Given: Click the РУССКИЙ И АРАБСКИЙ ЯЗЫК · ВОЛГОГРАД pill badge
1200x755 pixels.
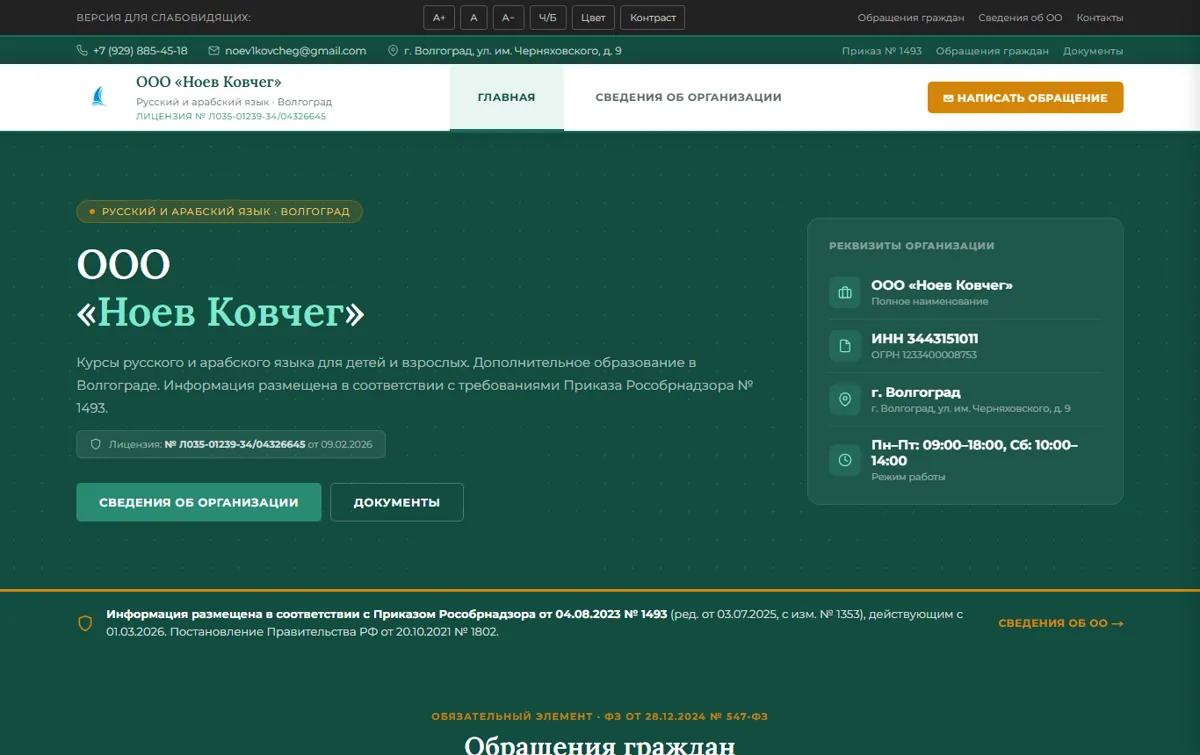Looking at the screenshot, I should pos(219,212).
